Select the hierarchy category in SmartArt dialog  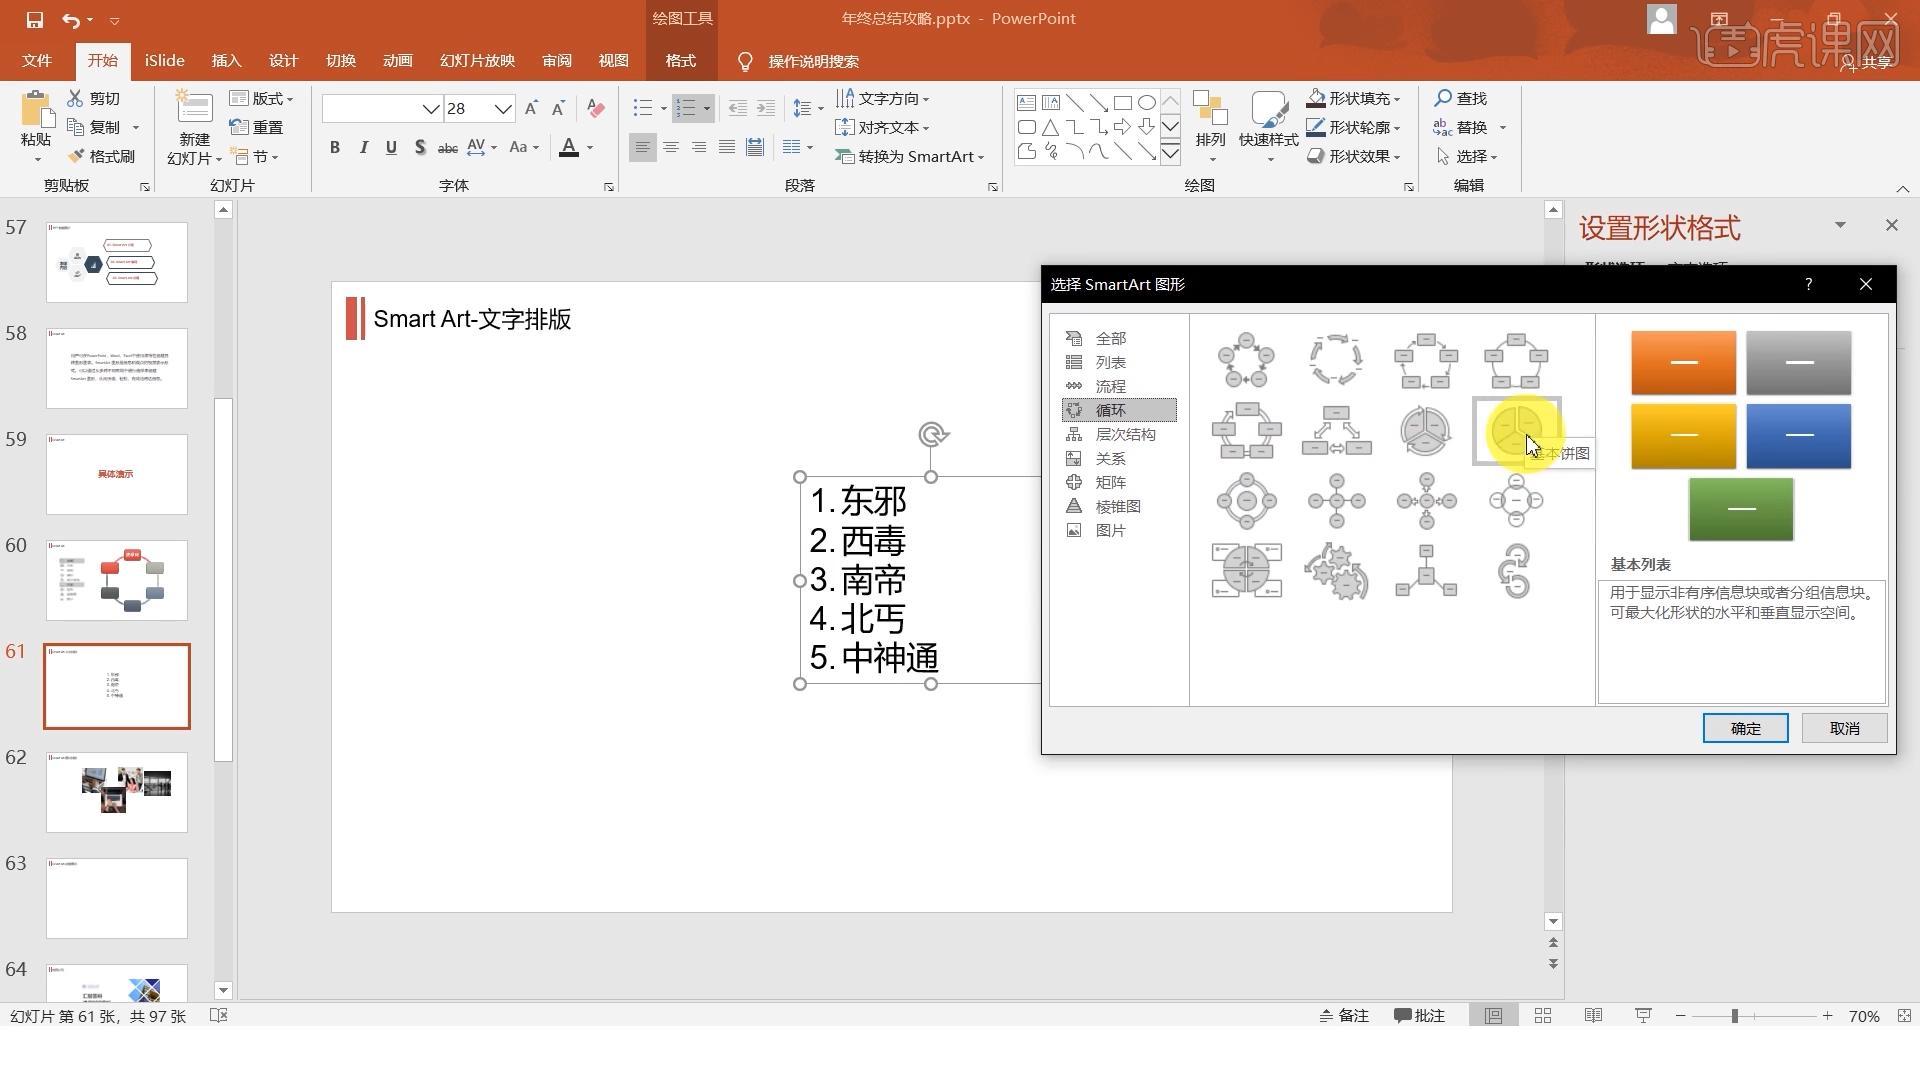pyautogui.click(x=1124, y=434)
